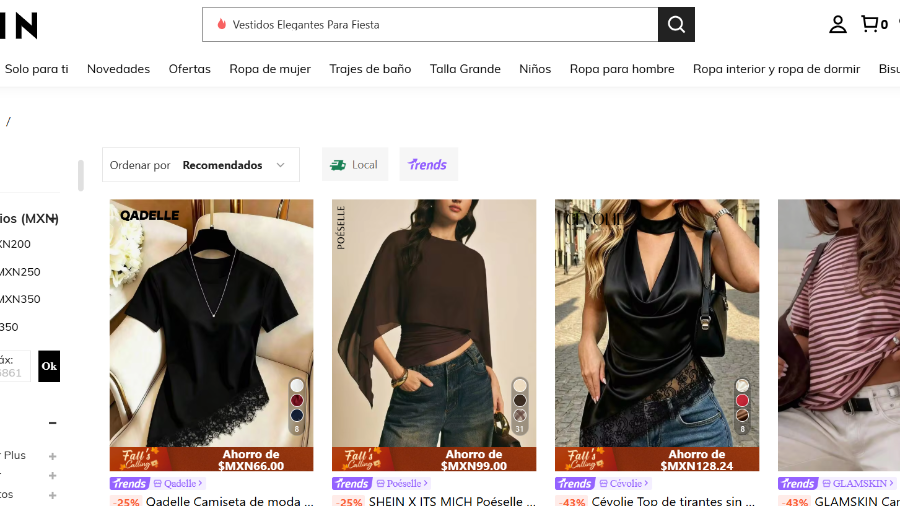Open GLAMSKIN striped shirt product image
900x506 pixels.
click(839, 335)
